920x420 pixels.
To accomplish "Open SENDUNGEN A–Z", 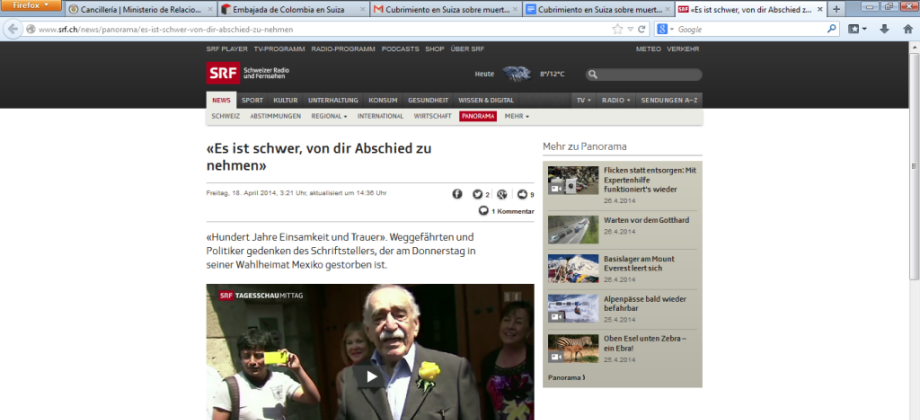I will point(669,100).
